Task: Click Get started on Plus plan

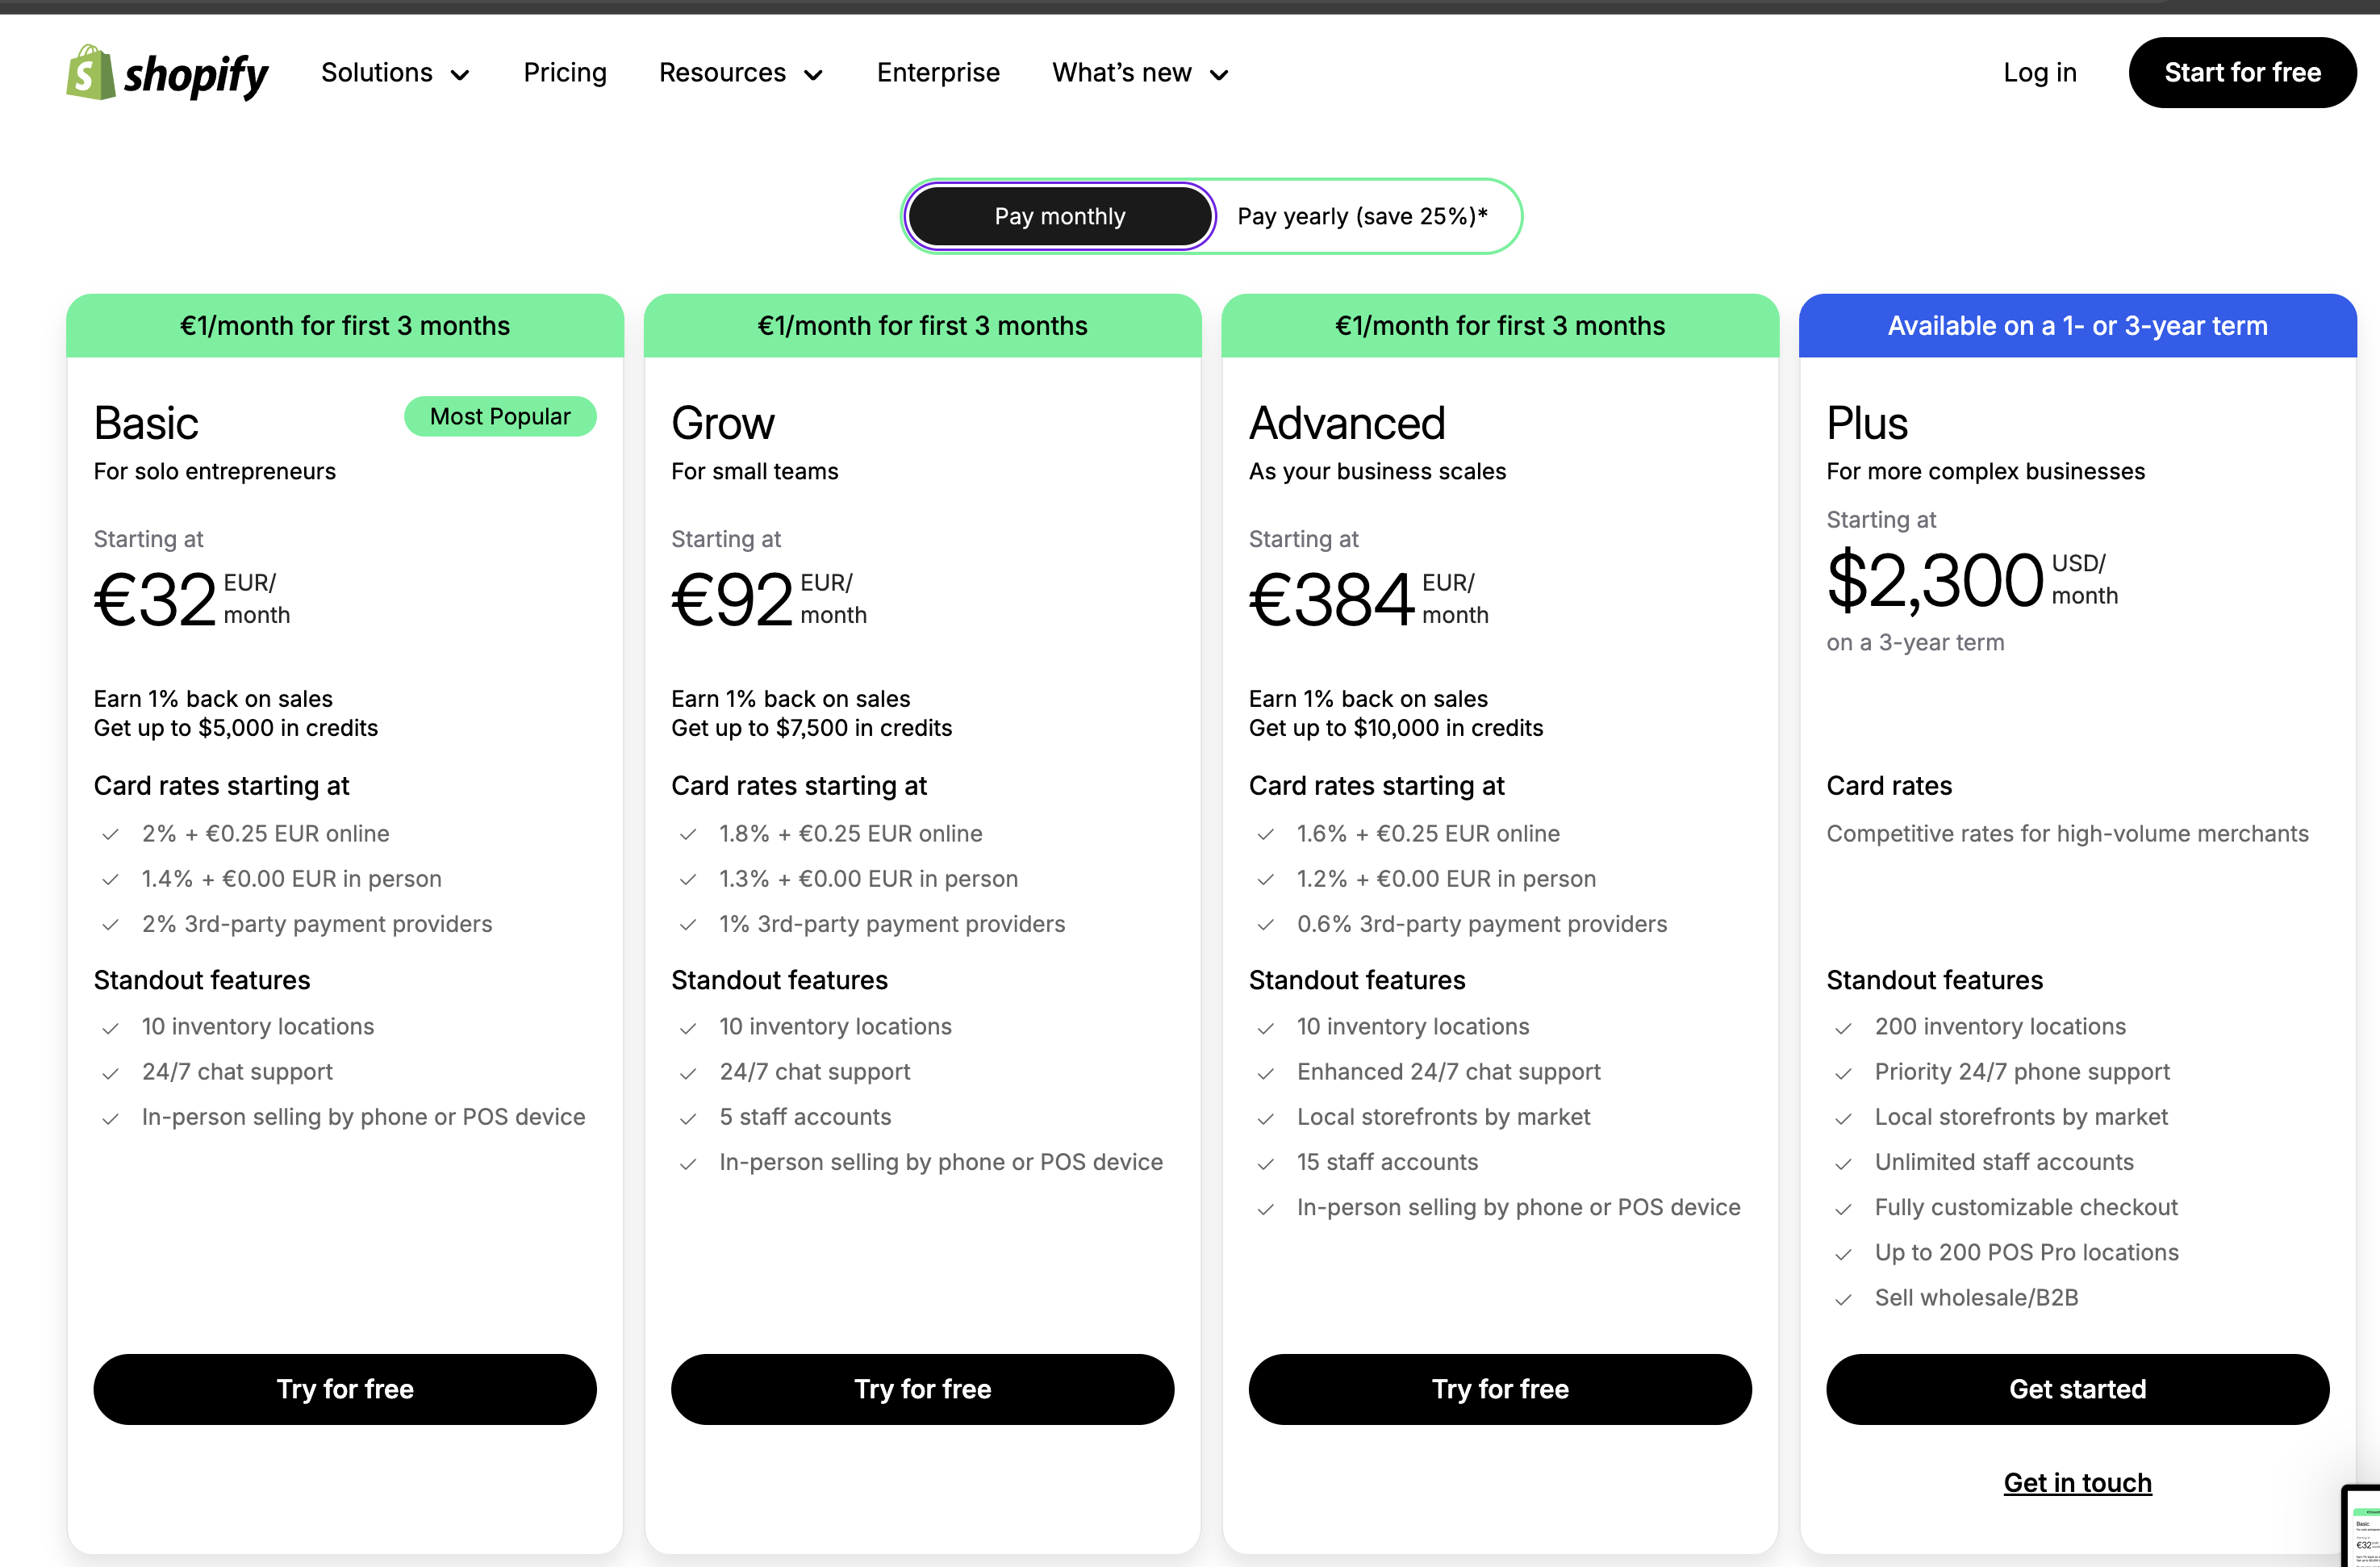Action: pos(2077,1389)
